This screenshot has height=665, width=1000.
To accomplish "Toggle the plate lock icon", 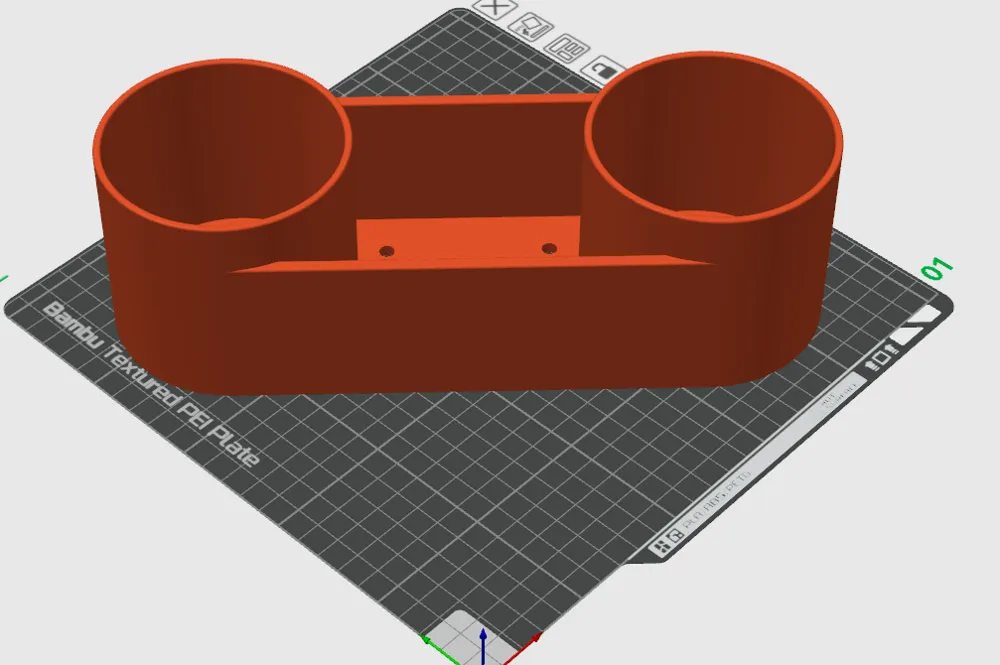I will 603,69.
